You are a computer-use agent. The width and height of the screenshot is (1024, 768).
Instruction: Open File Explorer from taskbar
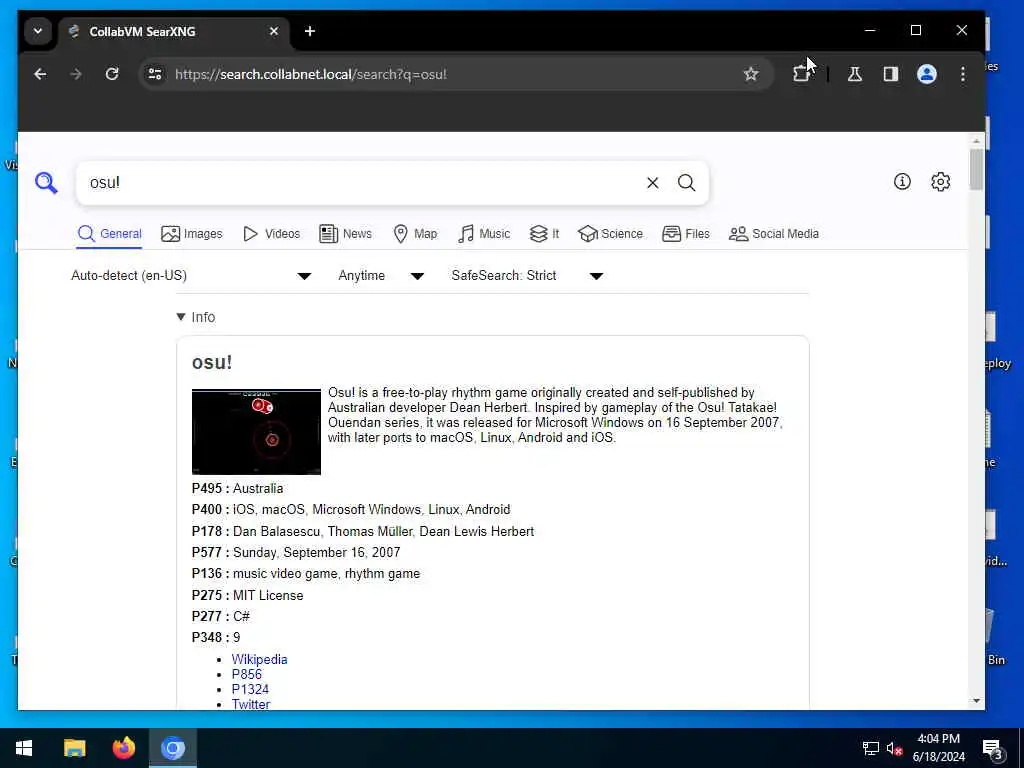(x=74, y=748)
